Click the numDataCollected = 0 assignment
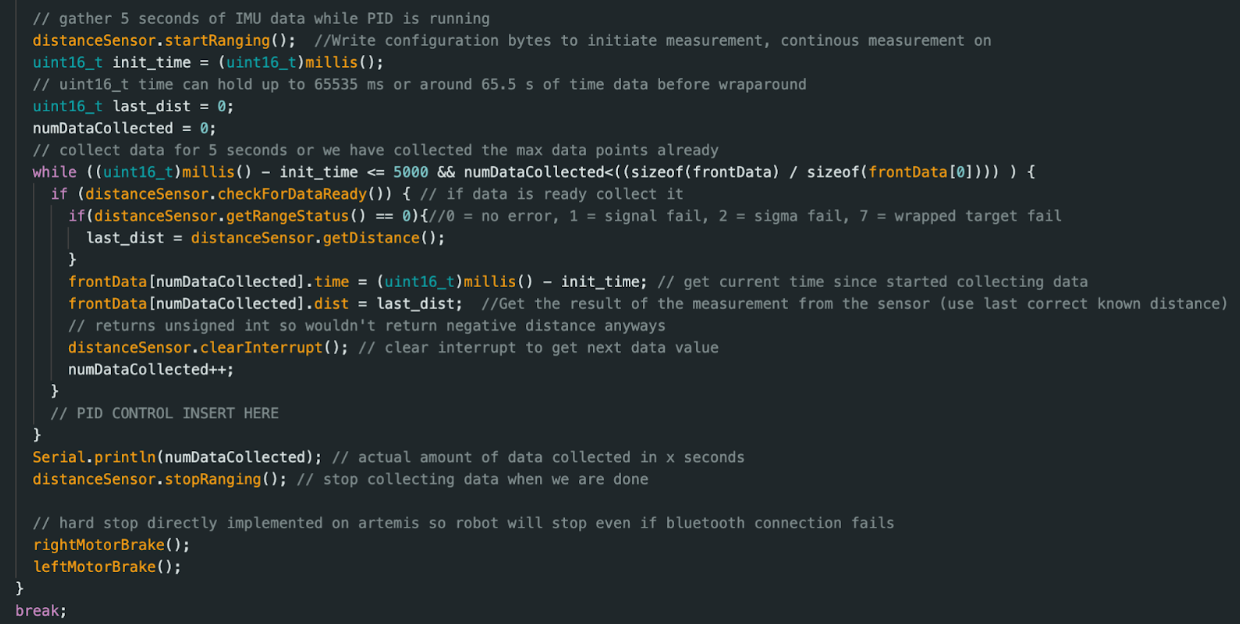Viewport: 1240px width, 624px height. pos(124,128)
